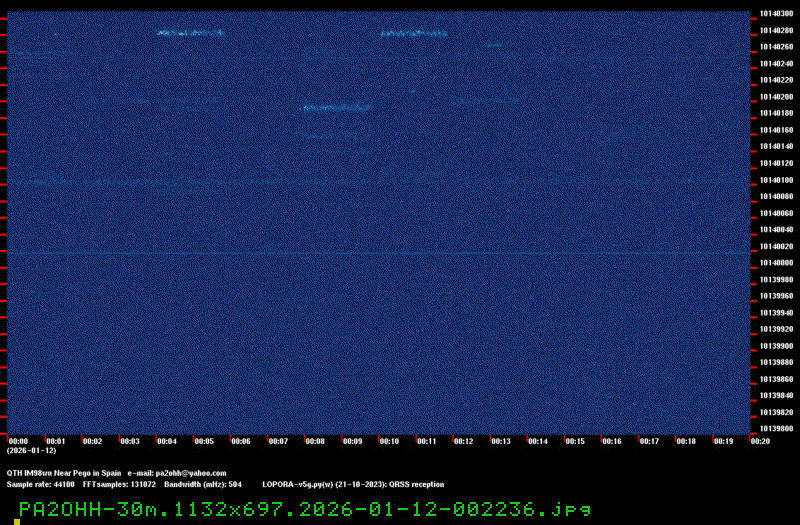Select the 10140220 frequency label
Image resolution: width=800 pixels, height=525 pixels.
point(776,80)
